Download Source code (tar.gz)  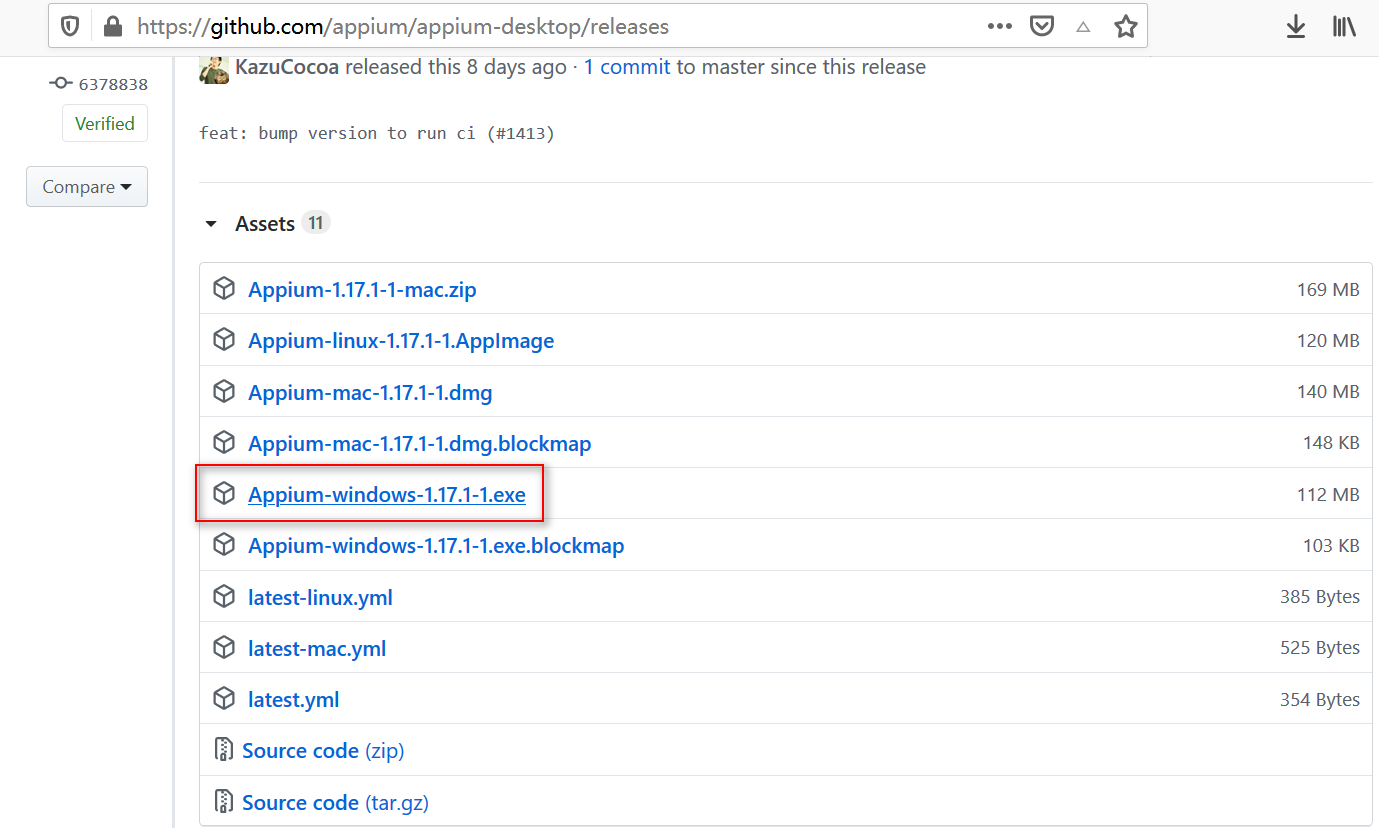click(335, 802)
